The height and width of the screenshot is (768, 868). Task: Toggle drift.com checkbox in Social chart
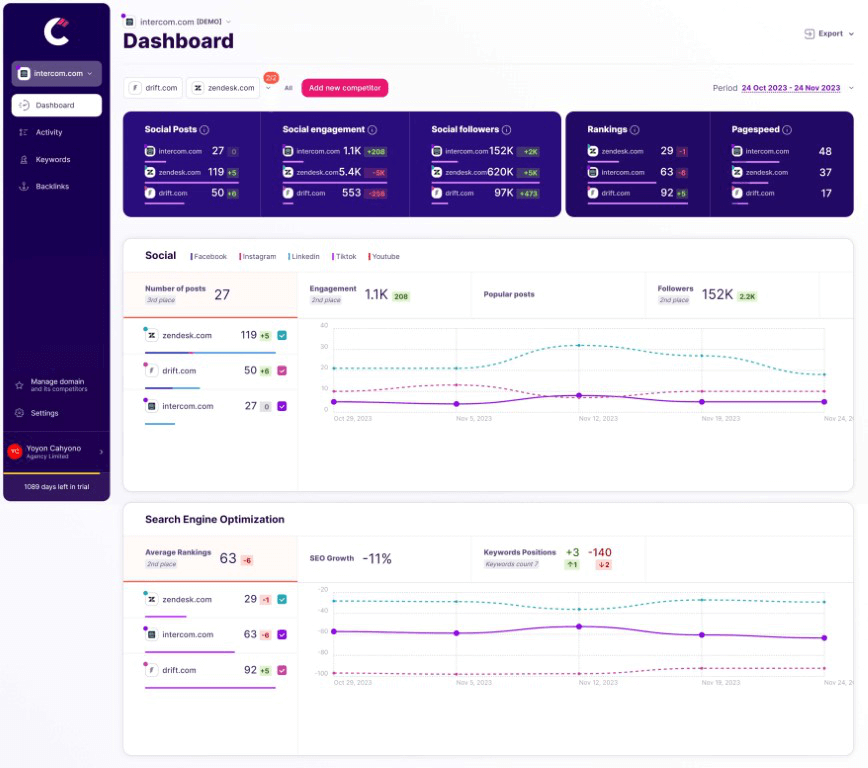click(x=282, y=371)
